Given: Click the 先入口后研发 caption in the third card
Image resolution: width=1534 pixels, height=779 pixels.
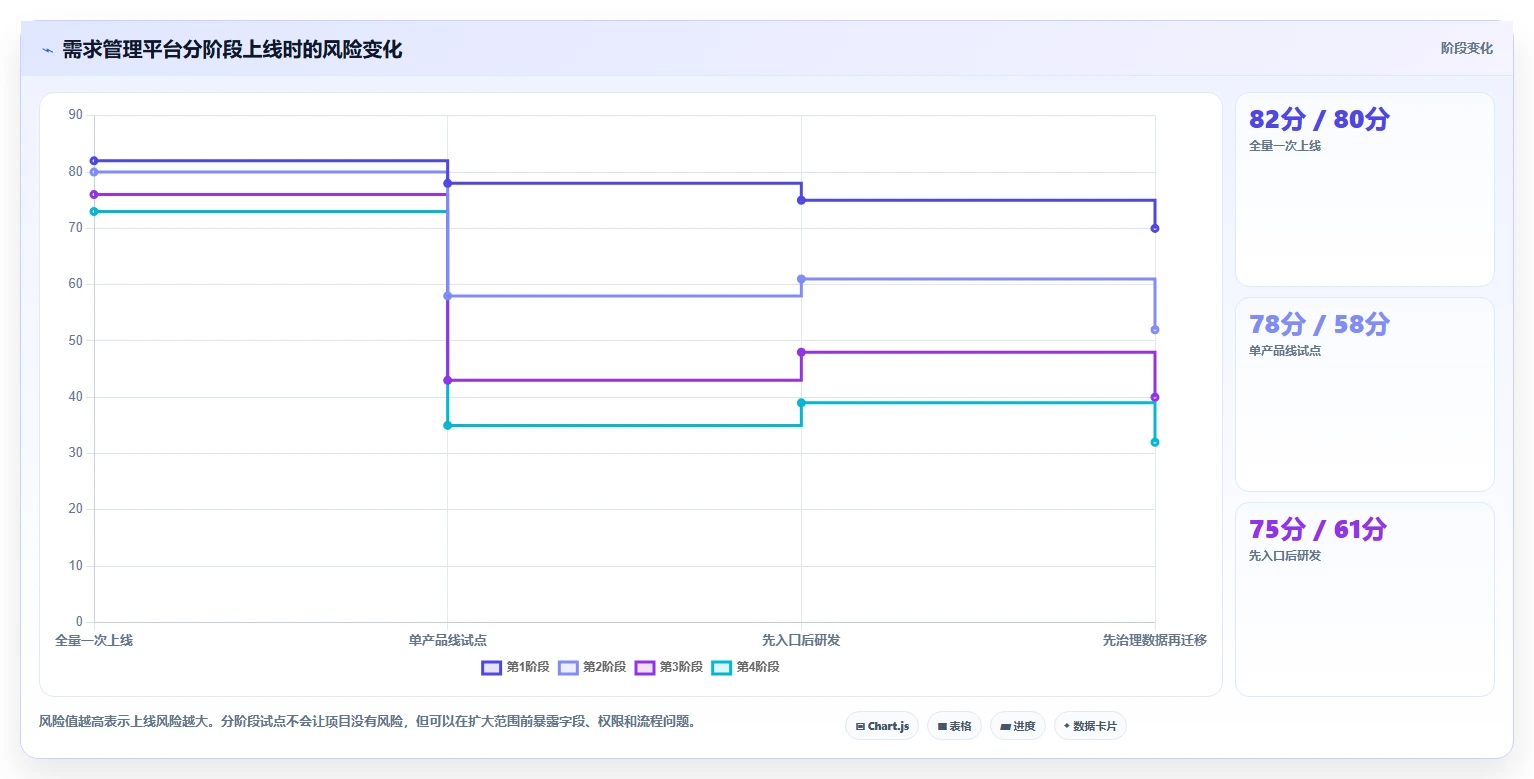Looking at the screenshot, I should 1285,556.
